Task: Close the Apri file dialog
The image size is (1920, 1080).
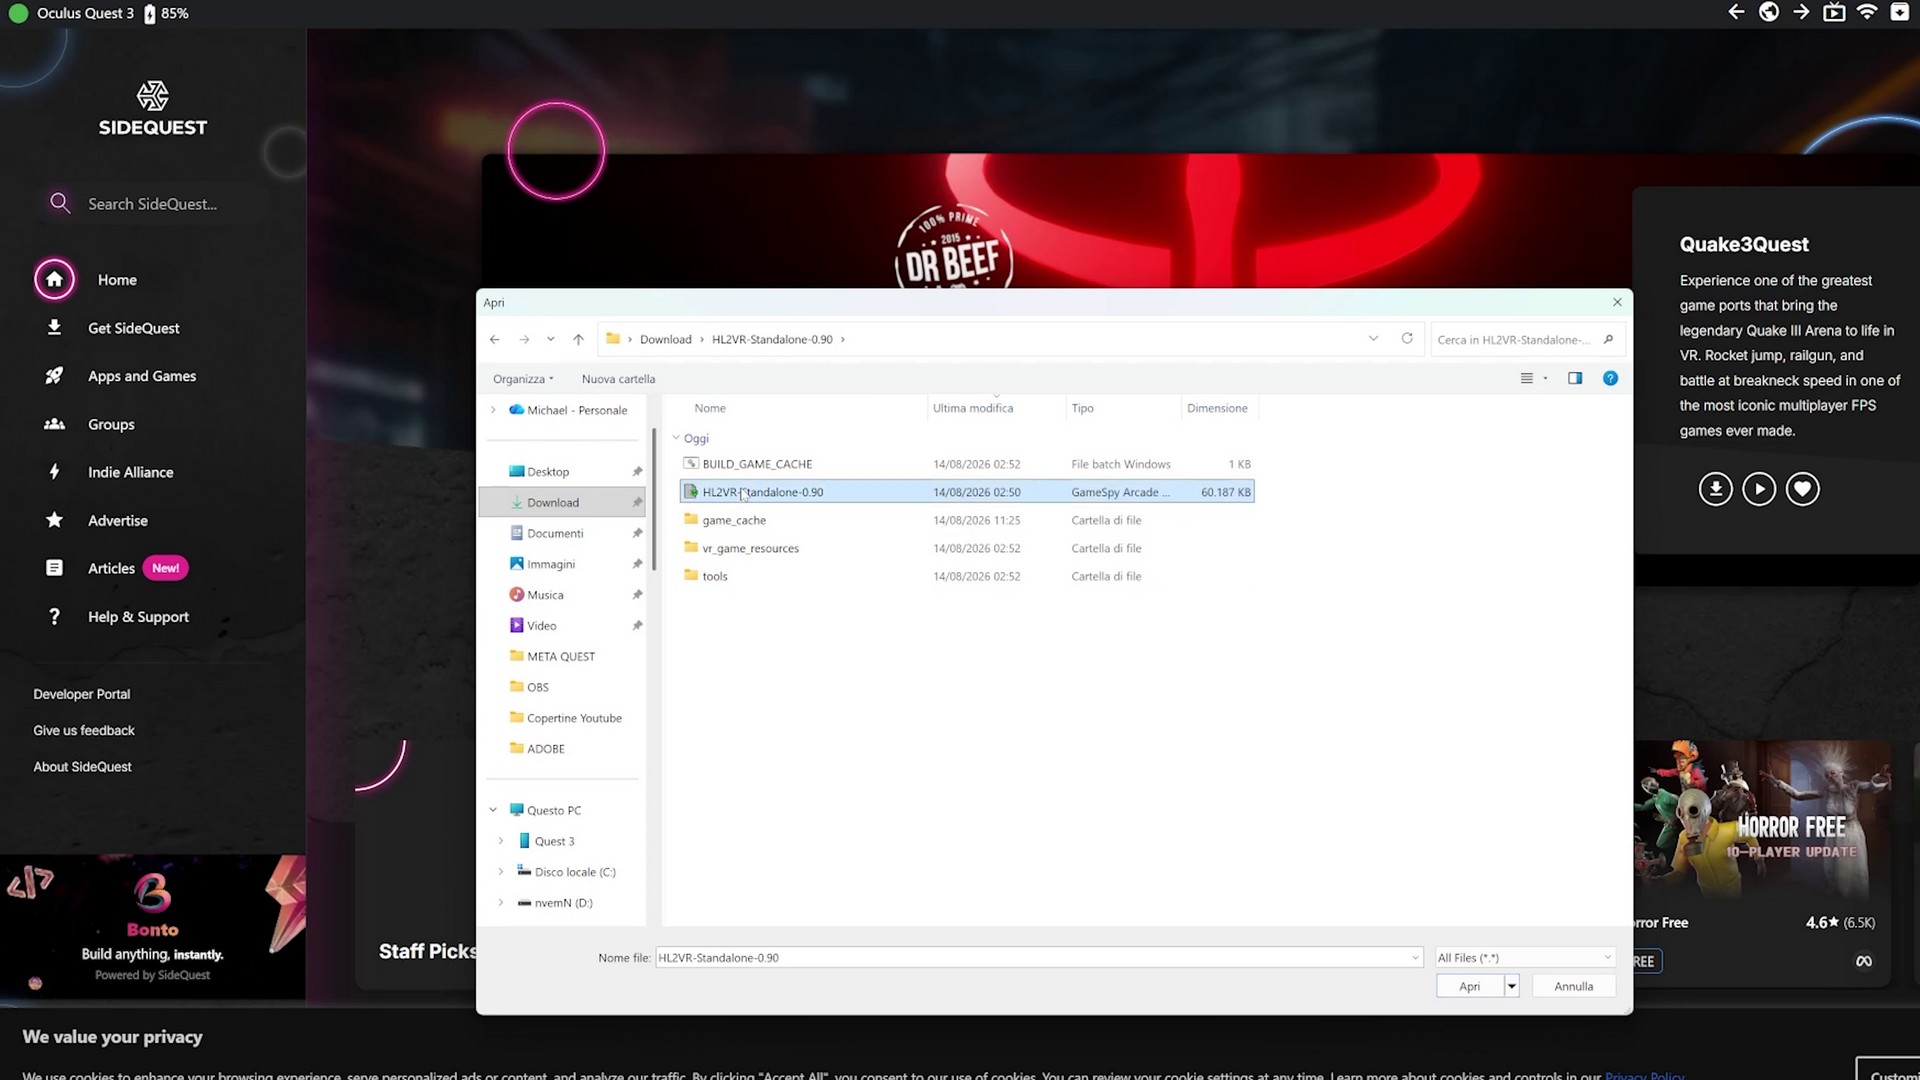Action: click(1617, 302)
